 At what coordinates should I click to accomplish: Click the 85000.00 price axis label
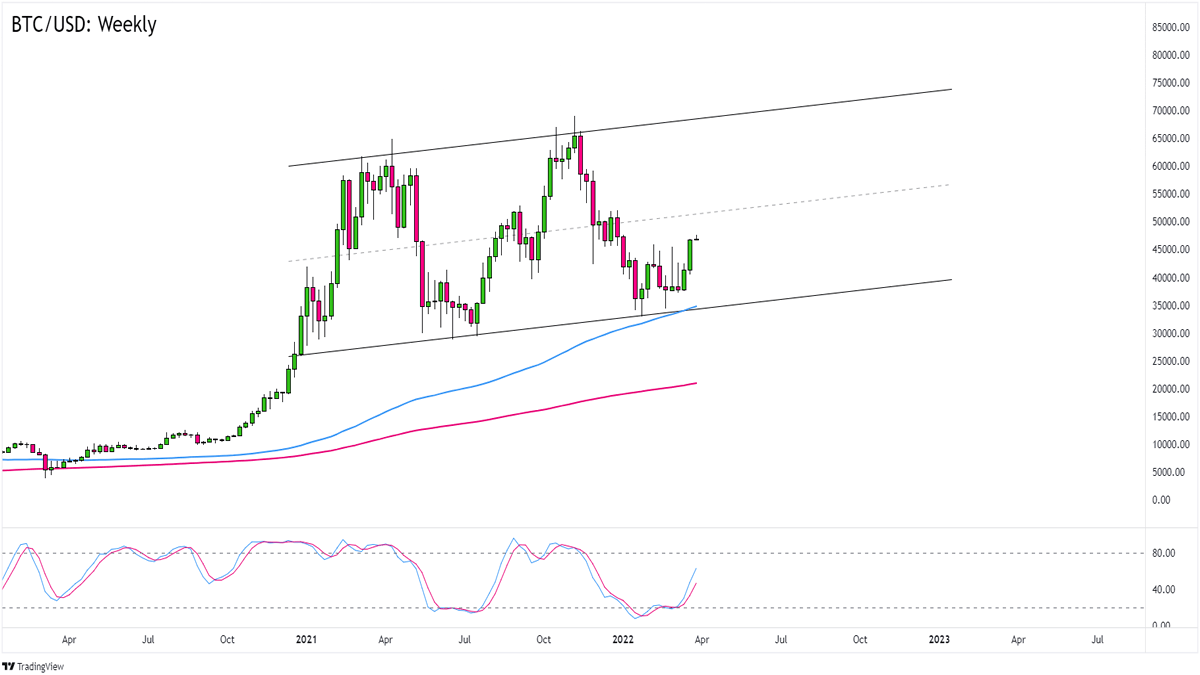click(x=1169, y=27)
